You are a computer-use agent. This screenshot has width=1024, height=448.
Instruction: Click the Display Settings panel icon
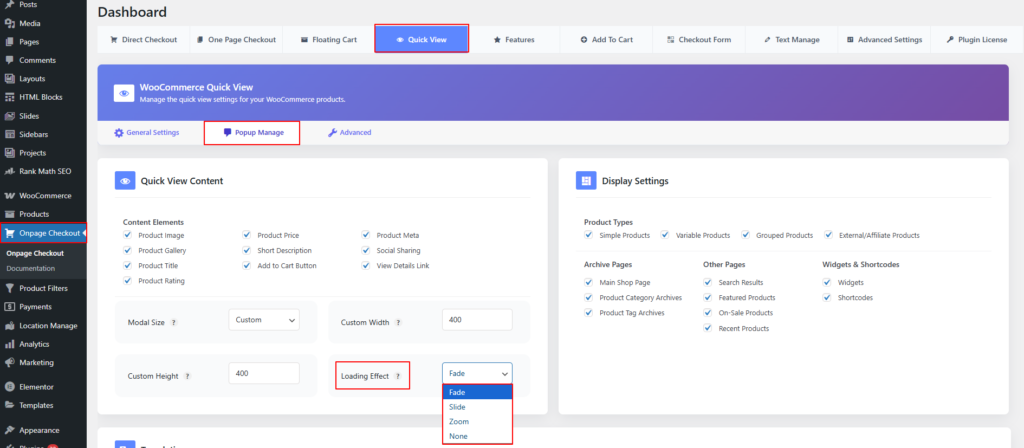pos(585,181)
